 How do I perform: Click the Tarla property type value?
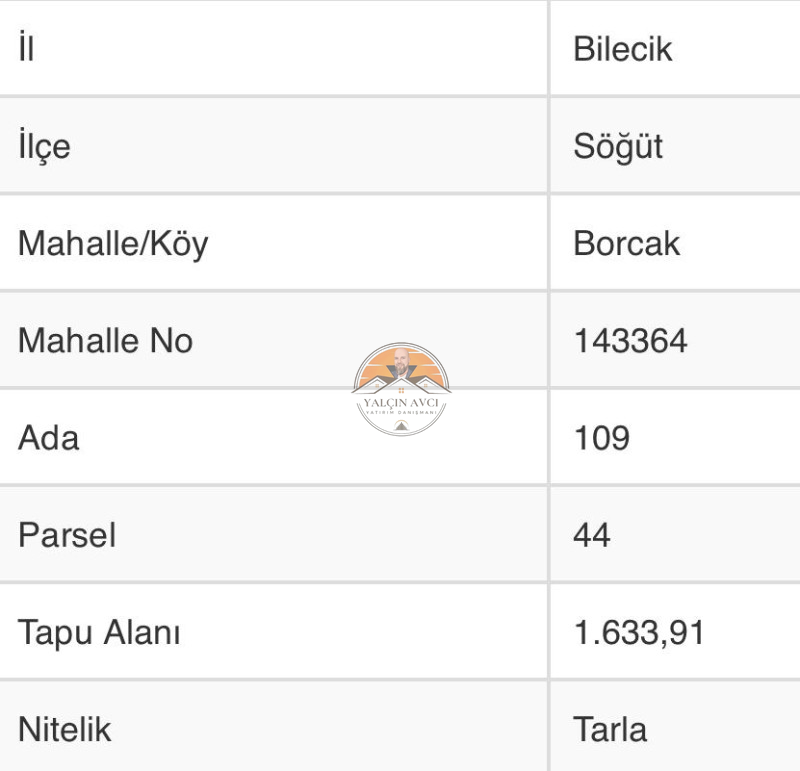pos(610,729)
